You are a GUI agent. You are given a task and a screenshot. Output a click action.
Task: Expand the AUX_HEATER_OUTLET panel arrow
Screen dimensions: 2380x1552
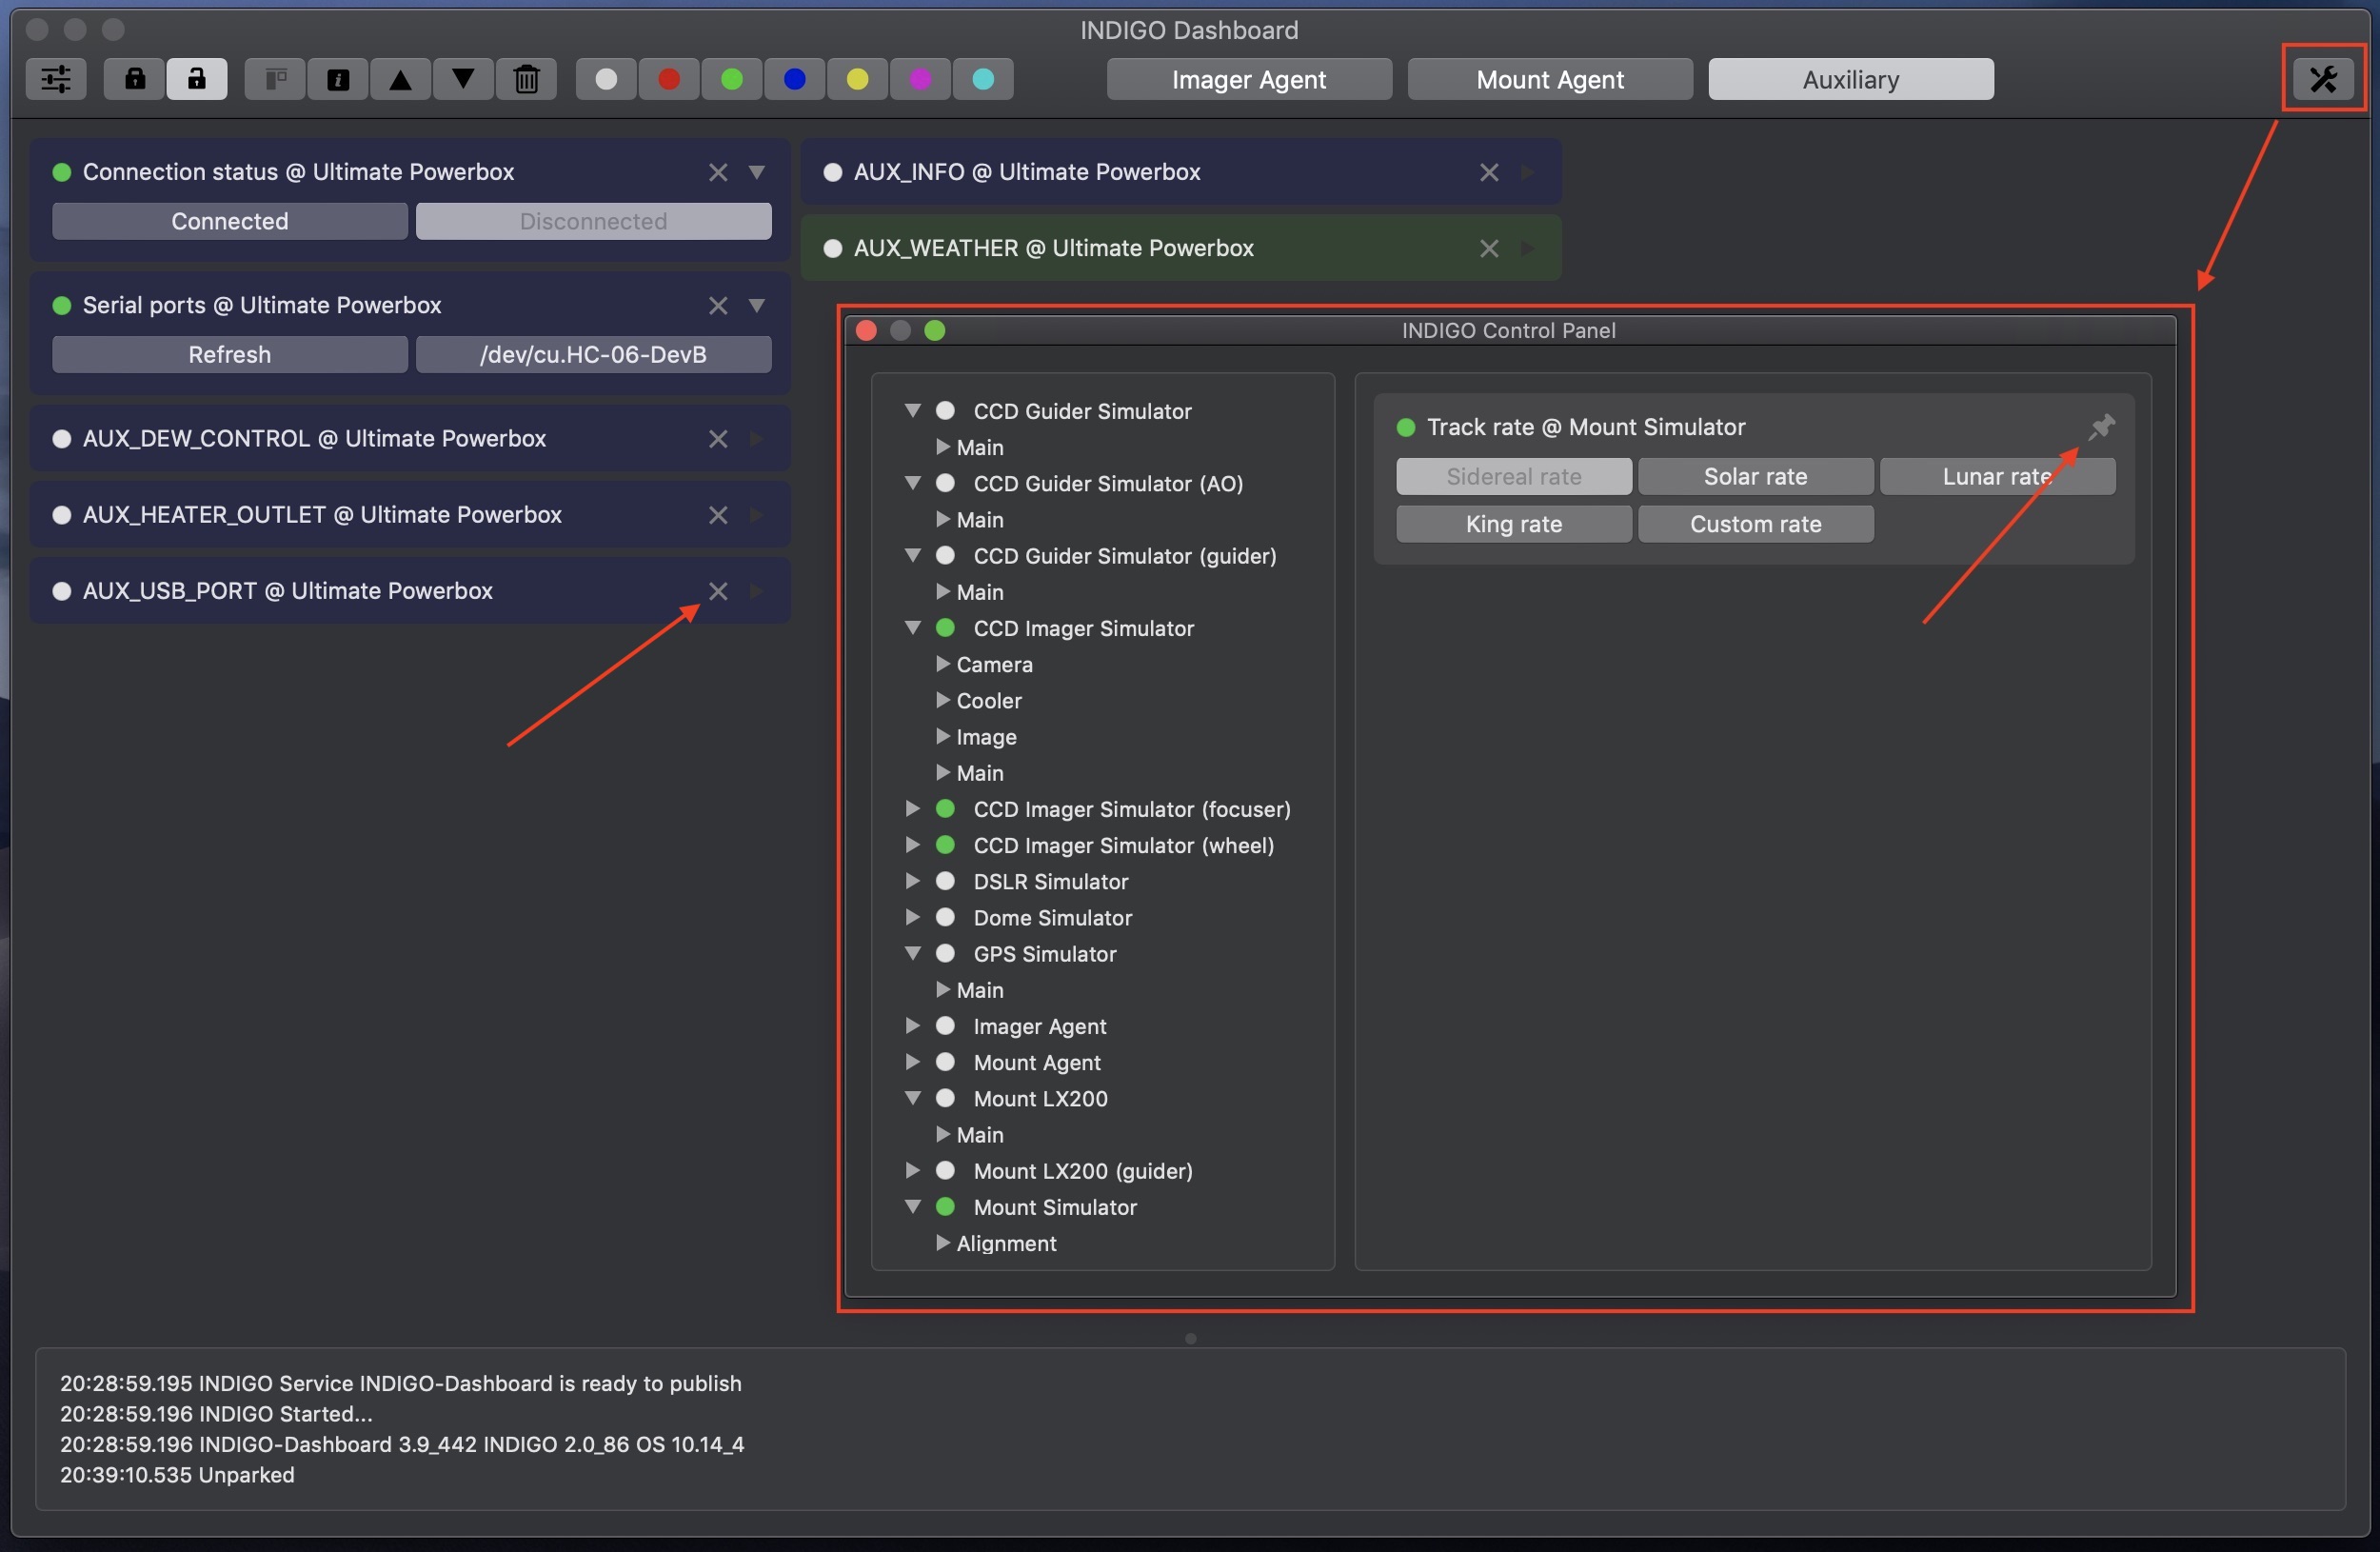pos(757,514)
